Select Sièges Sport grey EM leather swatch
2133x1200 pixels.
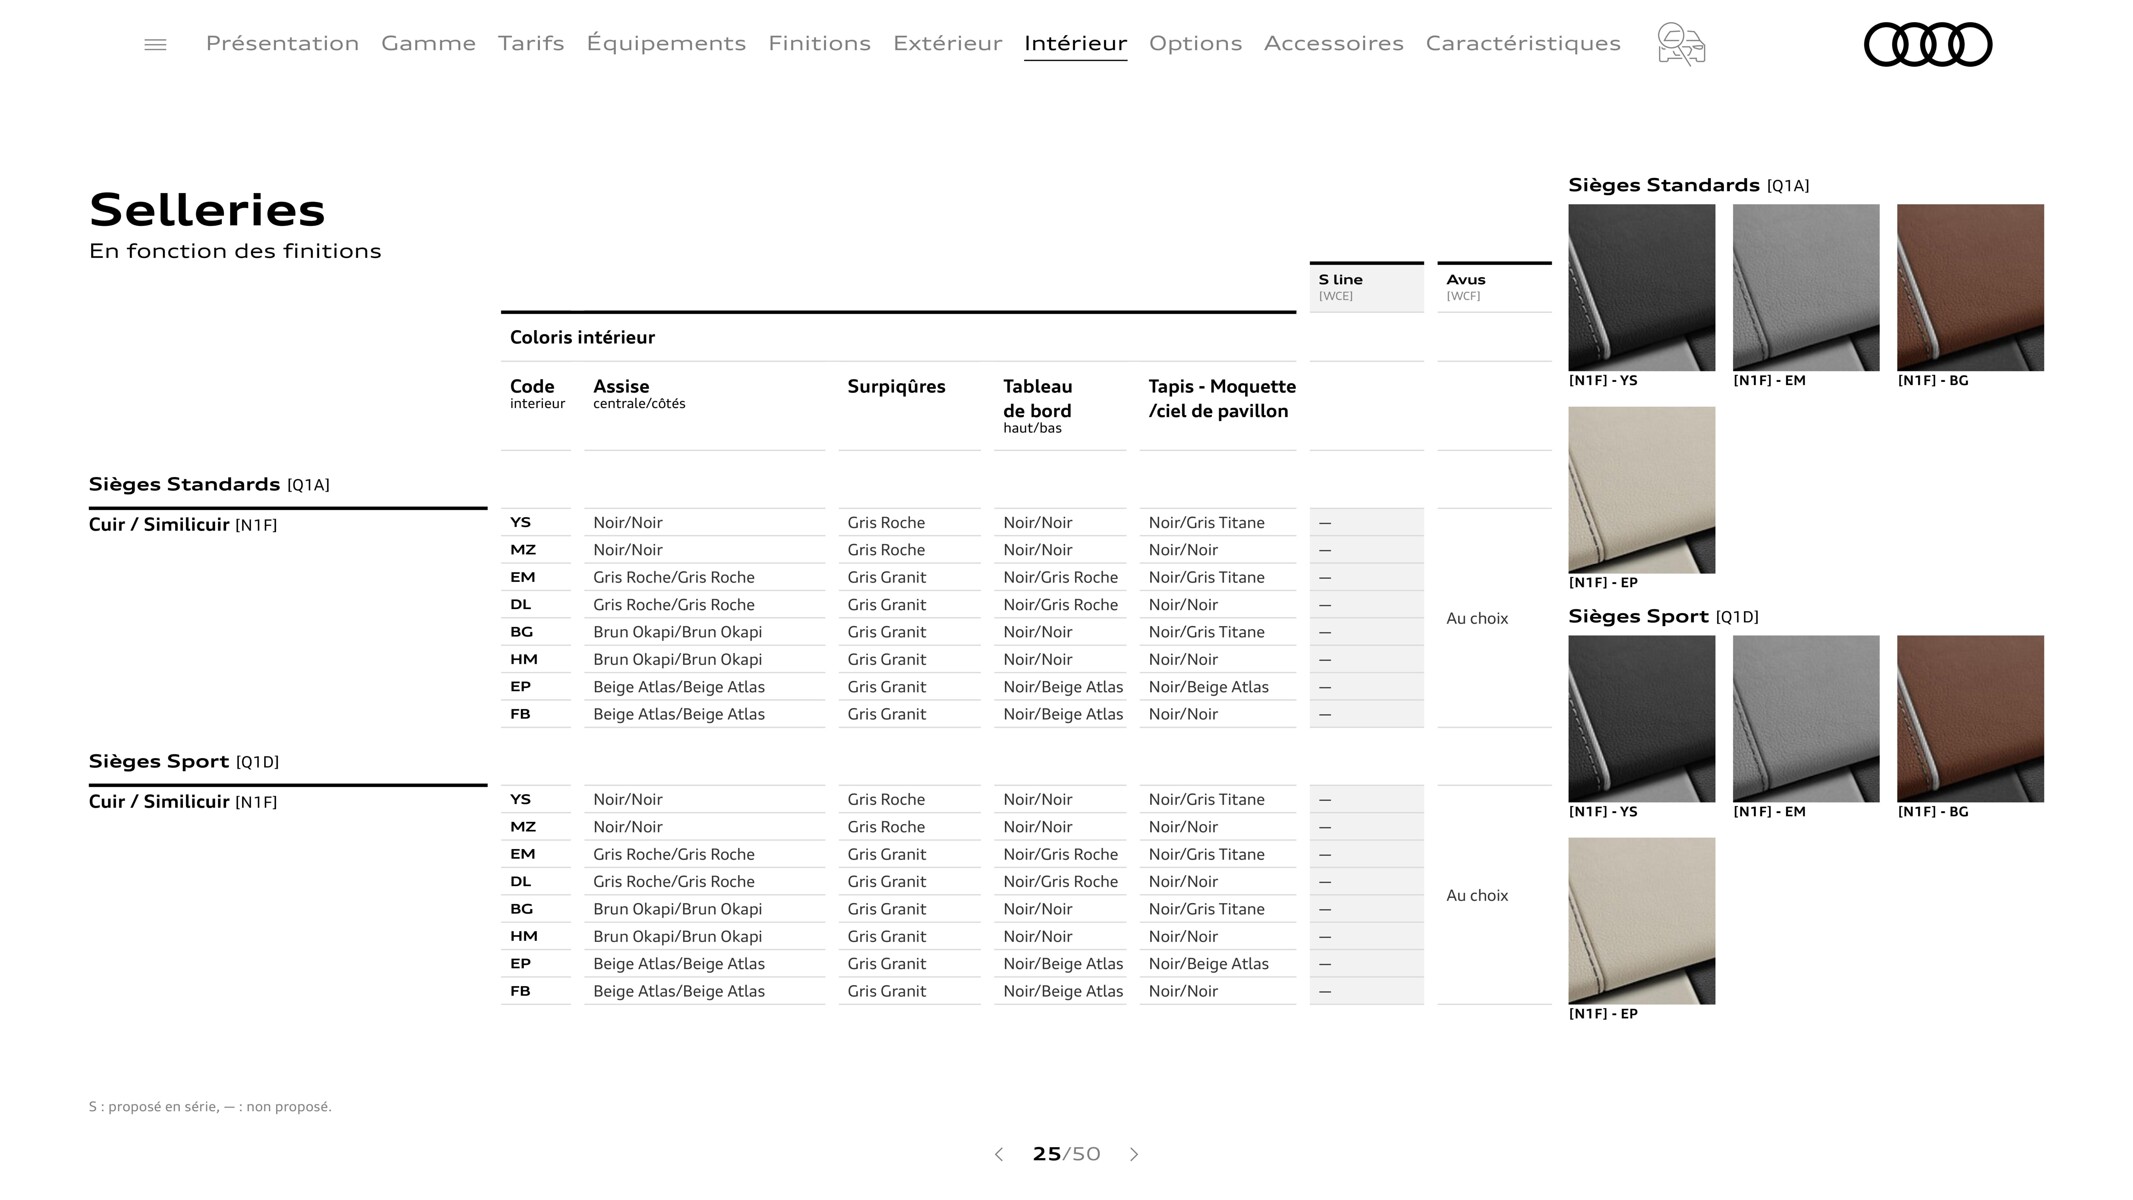point(1805,719)
